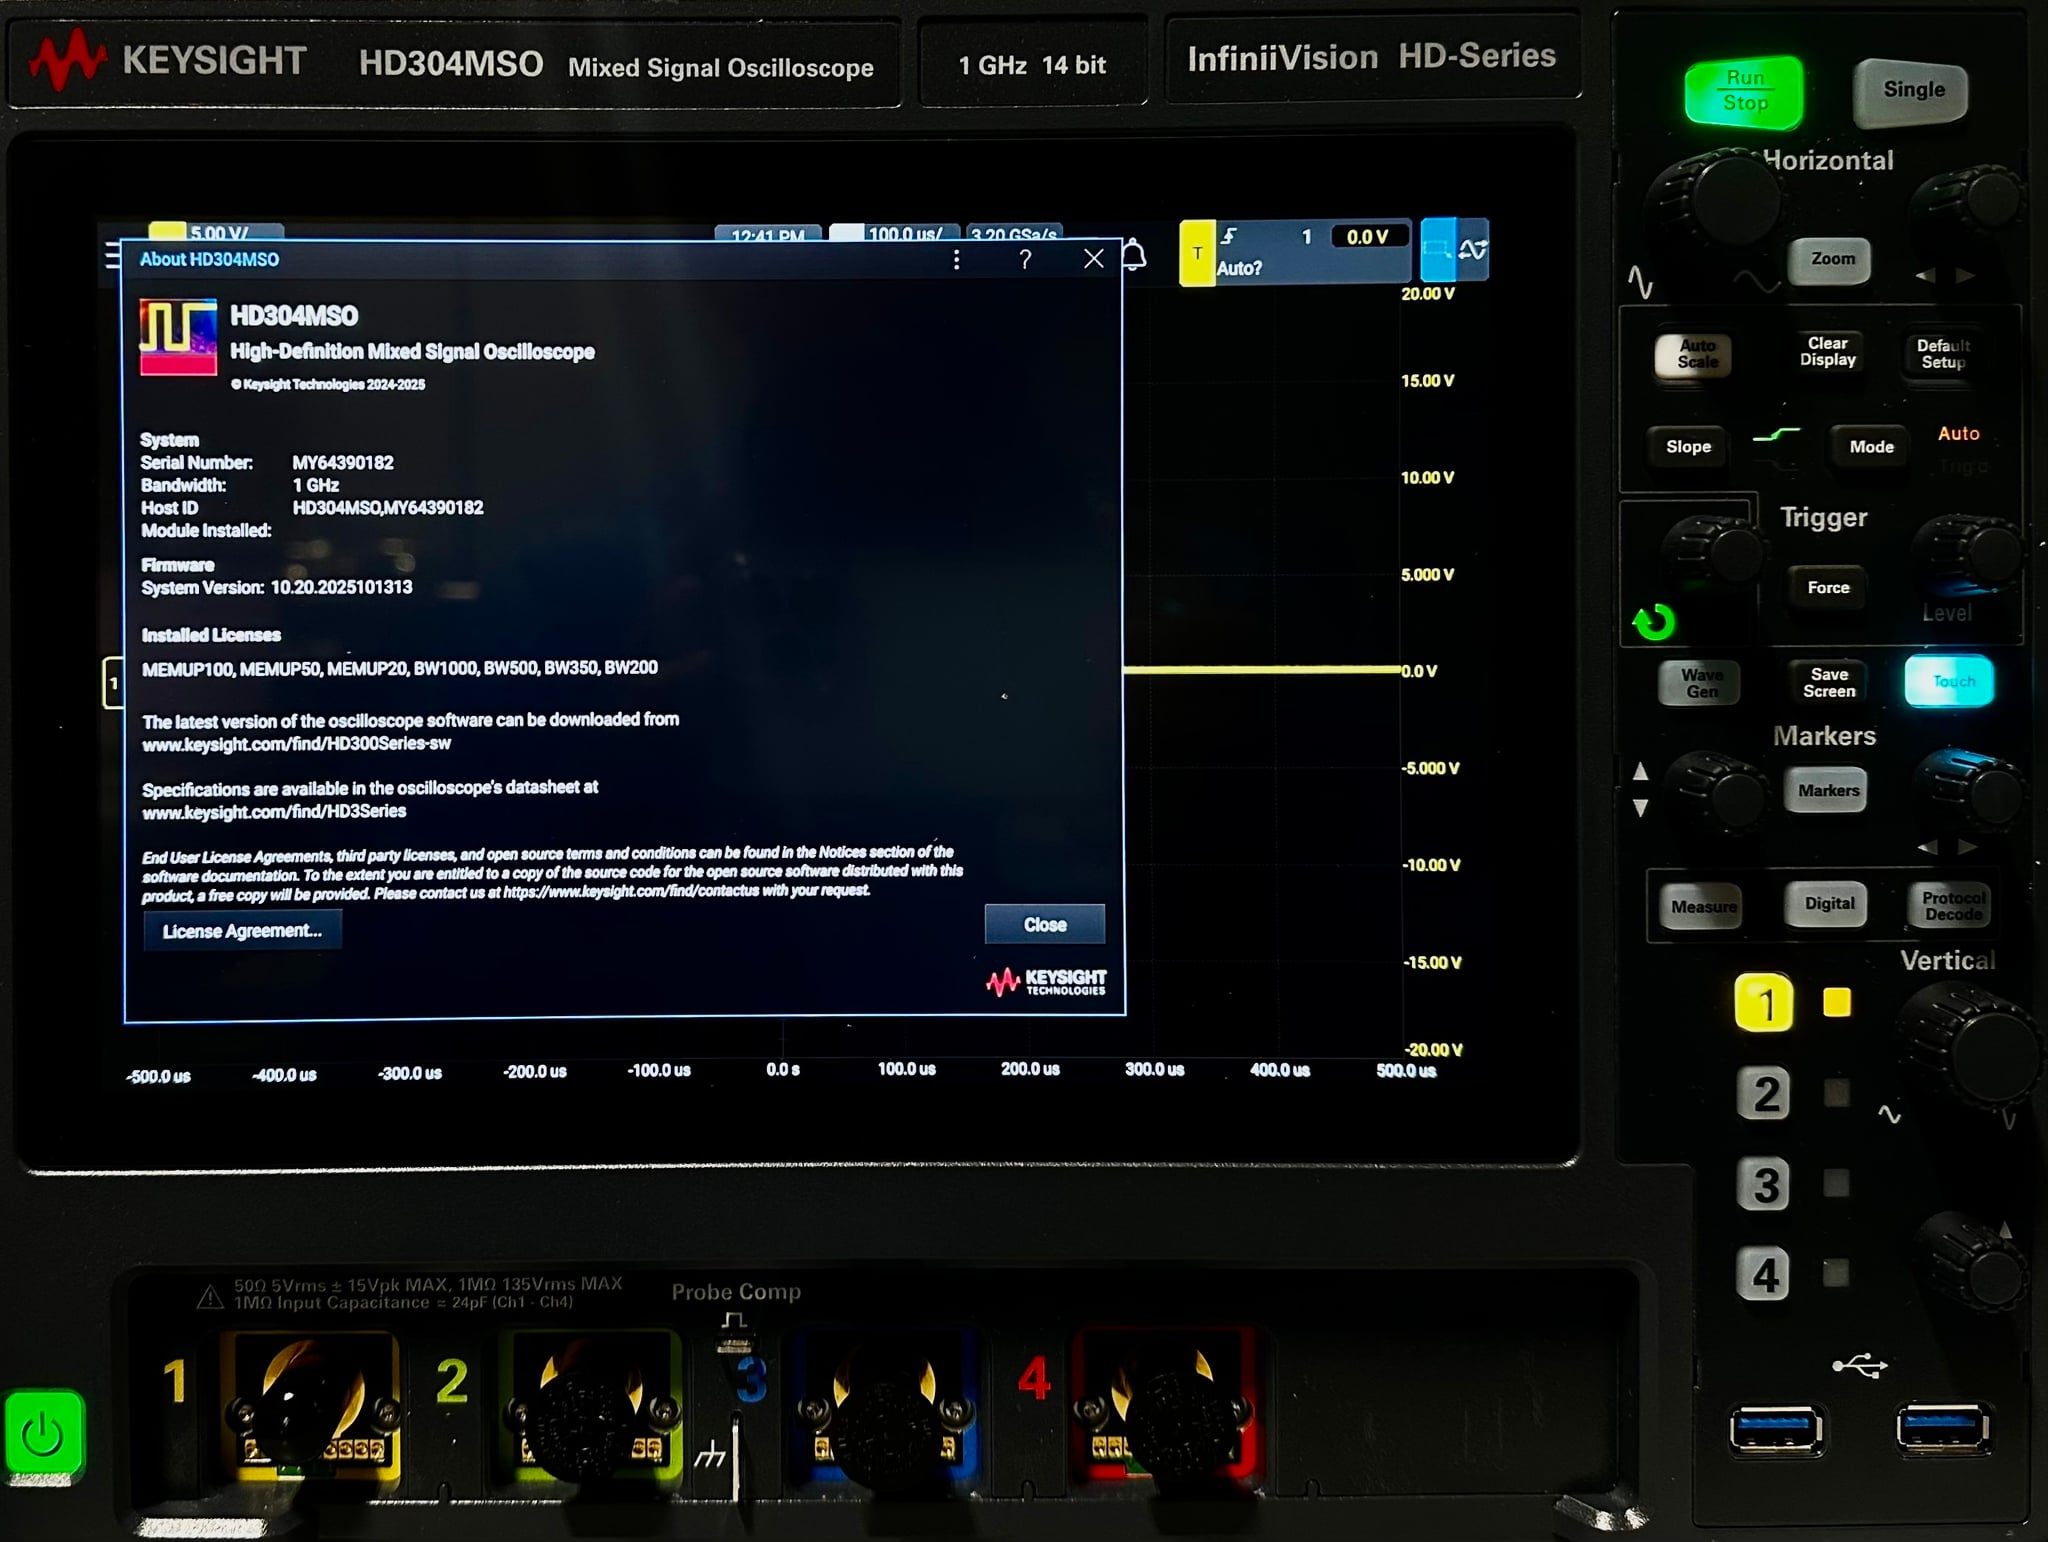
Task: Close About HD304MSO with the X icon
Action: point(1094,259)
